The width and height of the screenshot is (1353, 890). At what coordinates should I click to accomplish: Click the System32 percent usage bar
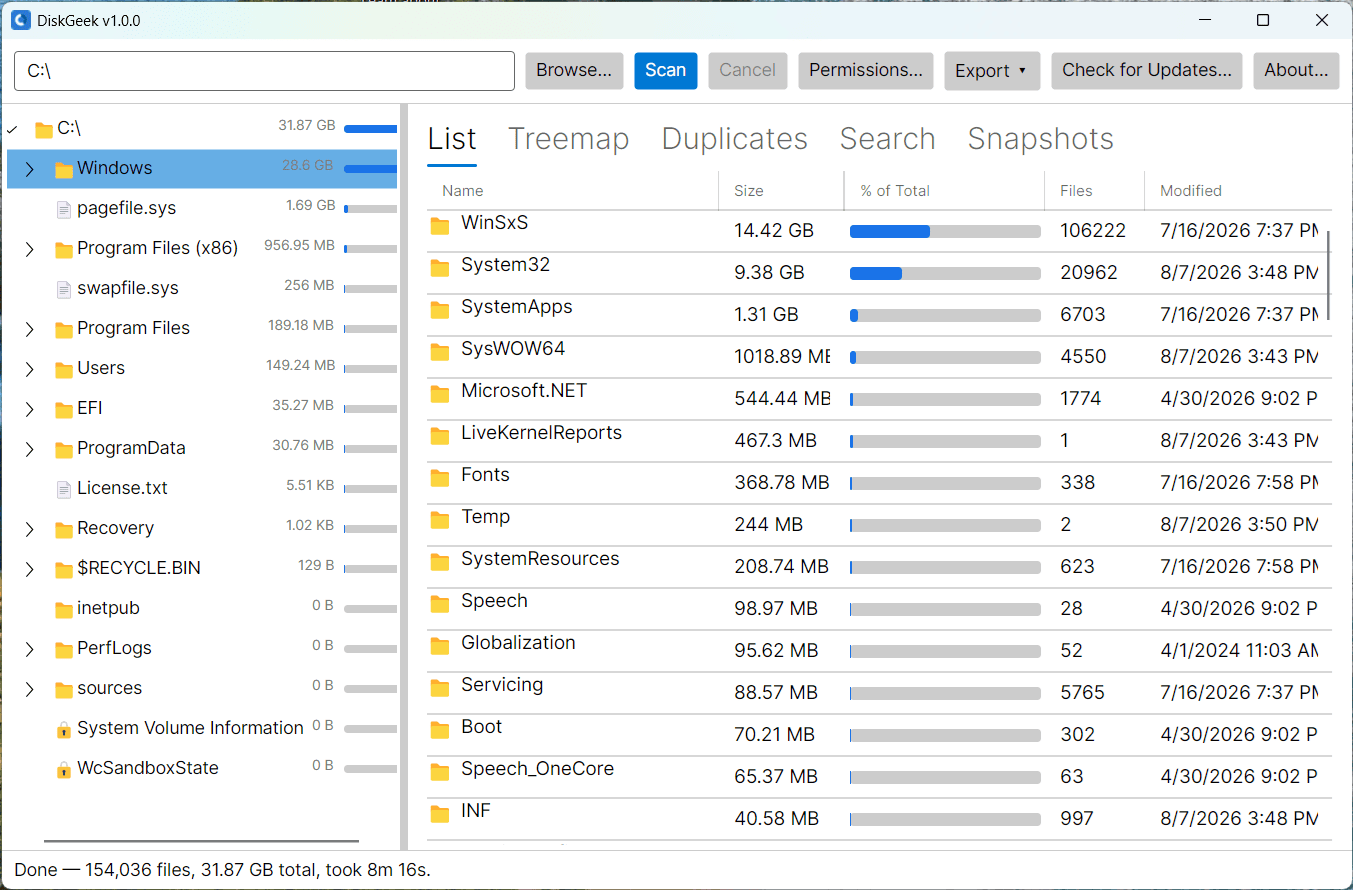(x=945, y=273)
